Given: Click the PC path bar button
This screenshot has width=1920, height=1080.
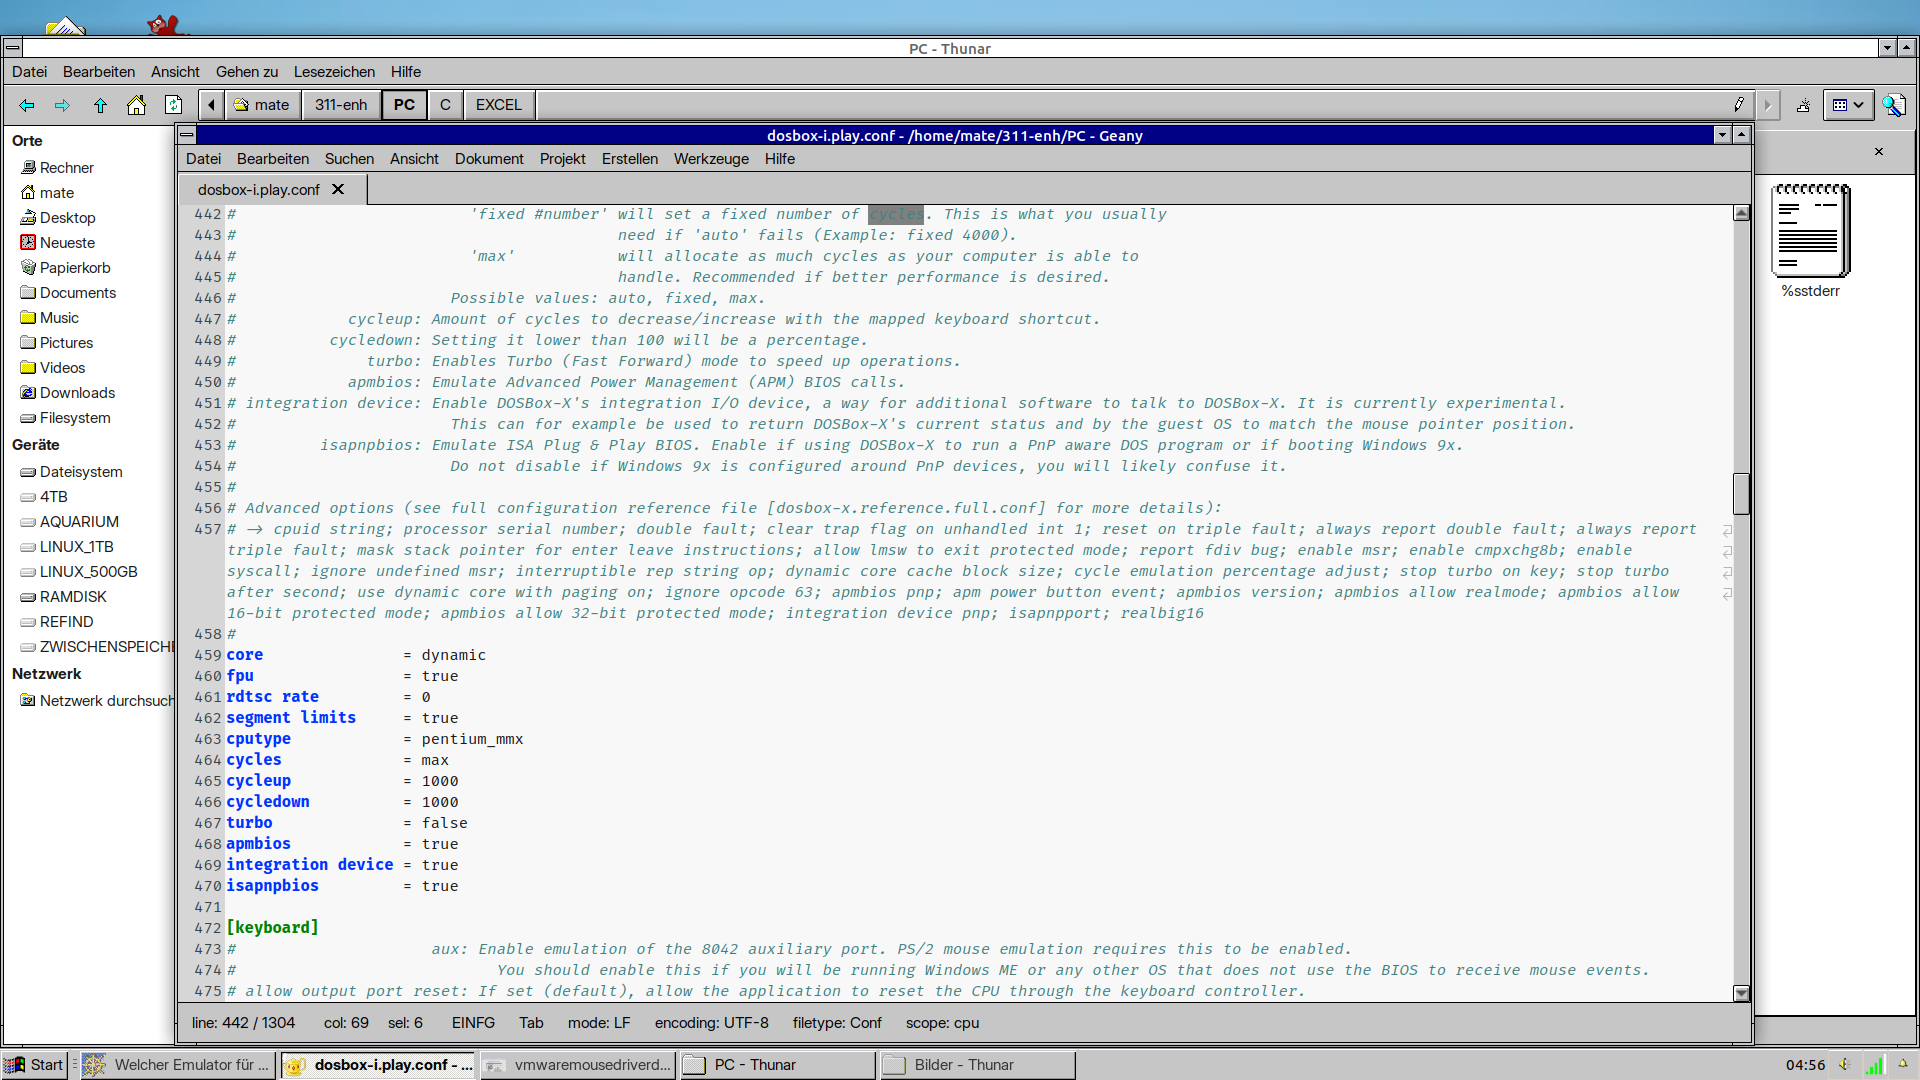Looking at the screenshot, I should point(404,105).
